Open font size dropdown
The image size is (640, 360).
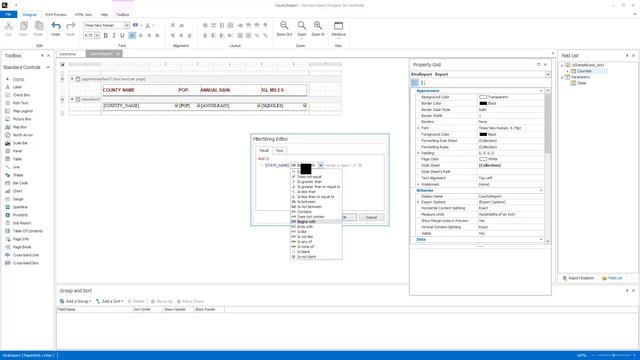(97, 36)
